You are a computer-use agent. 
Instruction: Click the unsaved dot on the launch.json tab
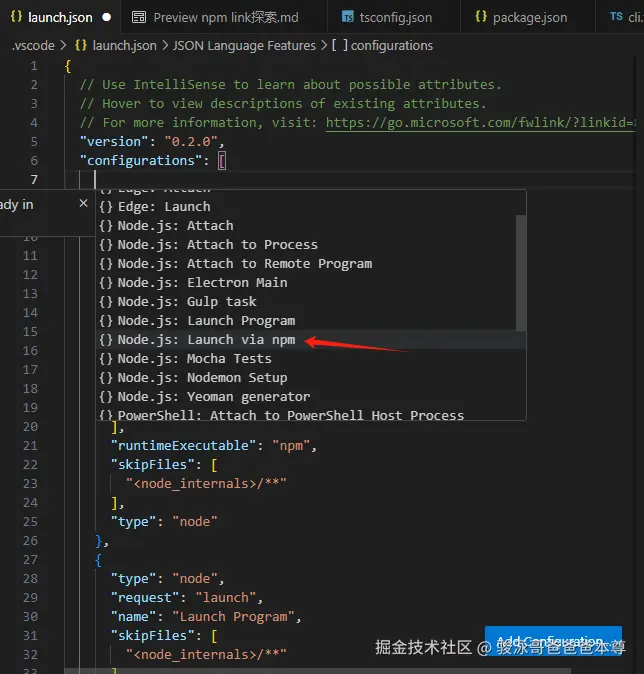point(106,17)
